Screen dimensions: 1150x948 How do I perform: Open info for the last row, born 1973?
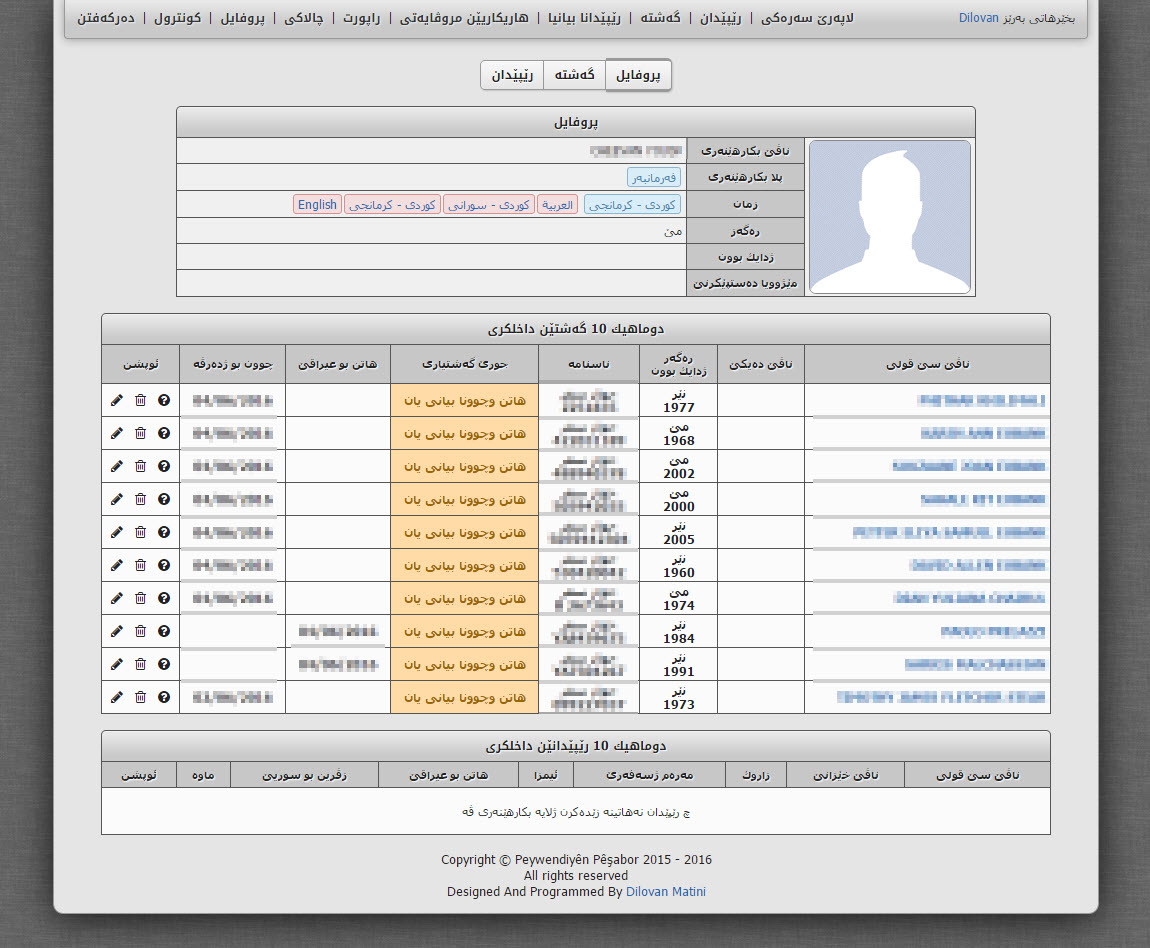pyautogui.click(x=164, y=697)
